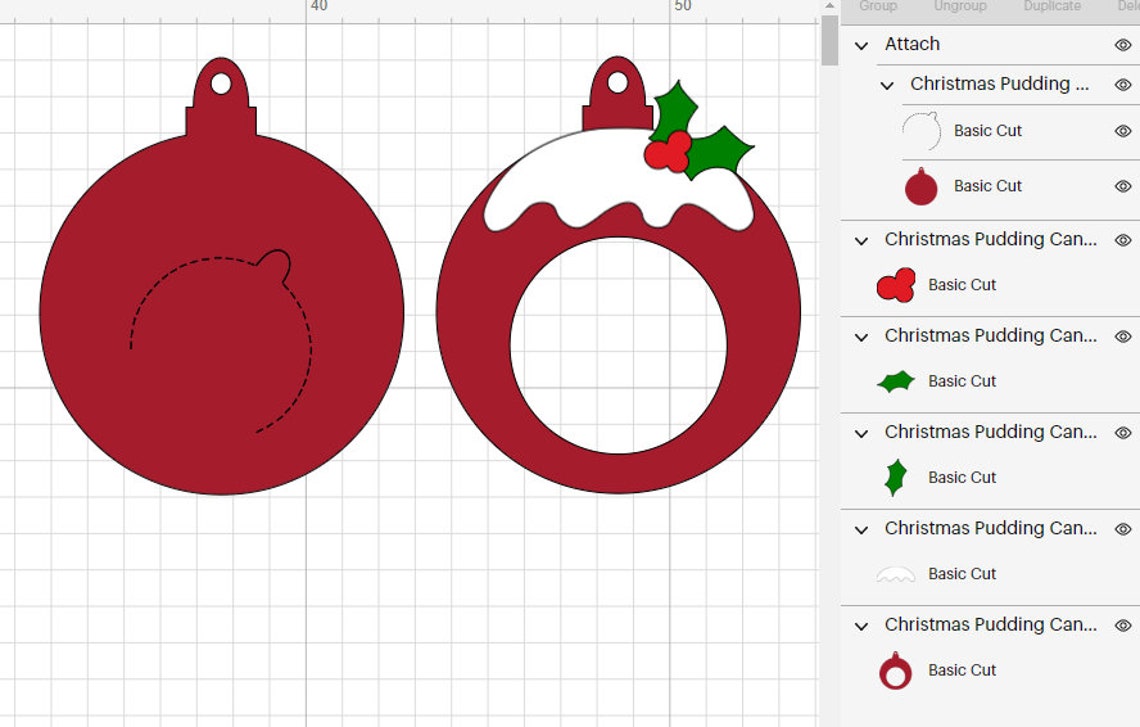Screen dimensions: 1140x727
Task: Click the Group toolbar command
Action: [877, 6]
